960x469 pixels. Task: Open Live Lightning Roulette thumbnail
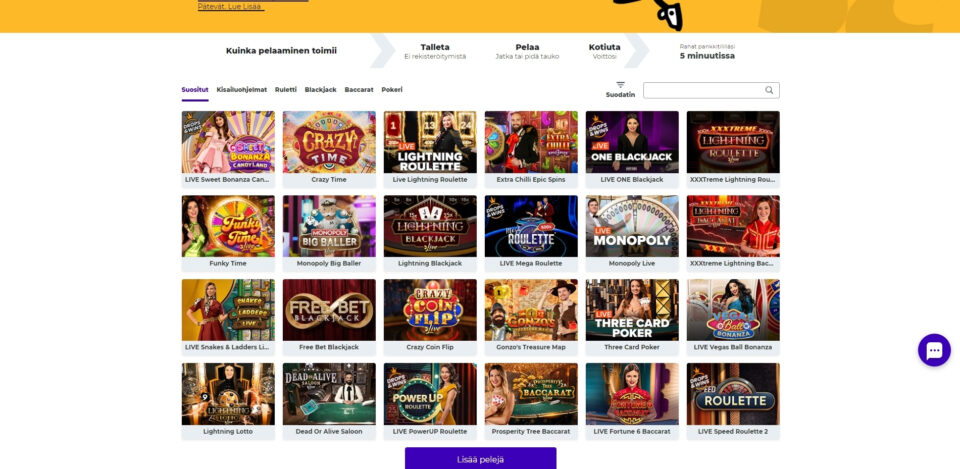click(430, 142)
